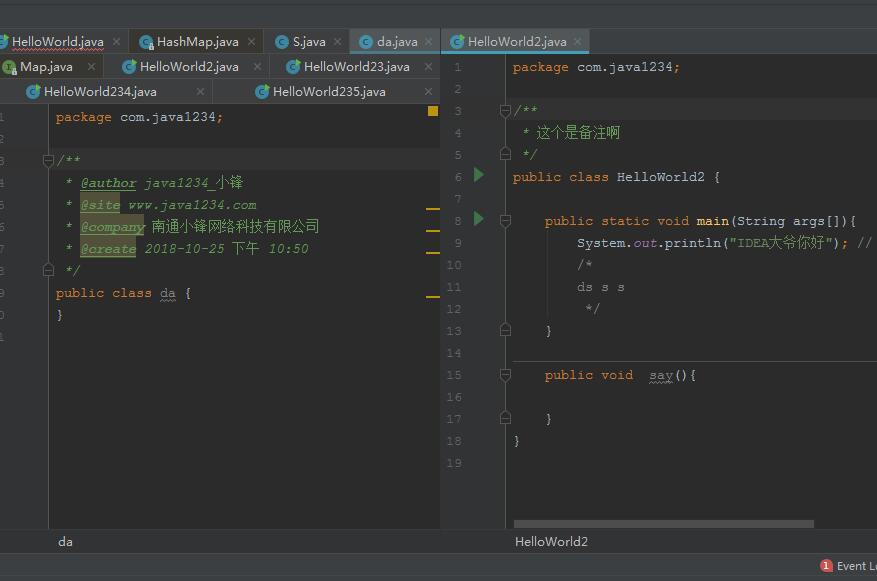The width and height of the screenshot is (877, 581).
Task: Click the yellow inspection warning indicator square
Action: [433, 111]
